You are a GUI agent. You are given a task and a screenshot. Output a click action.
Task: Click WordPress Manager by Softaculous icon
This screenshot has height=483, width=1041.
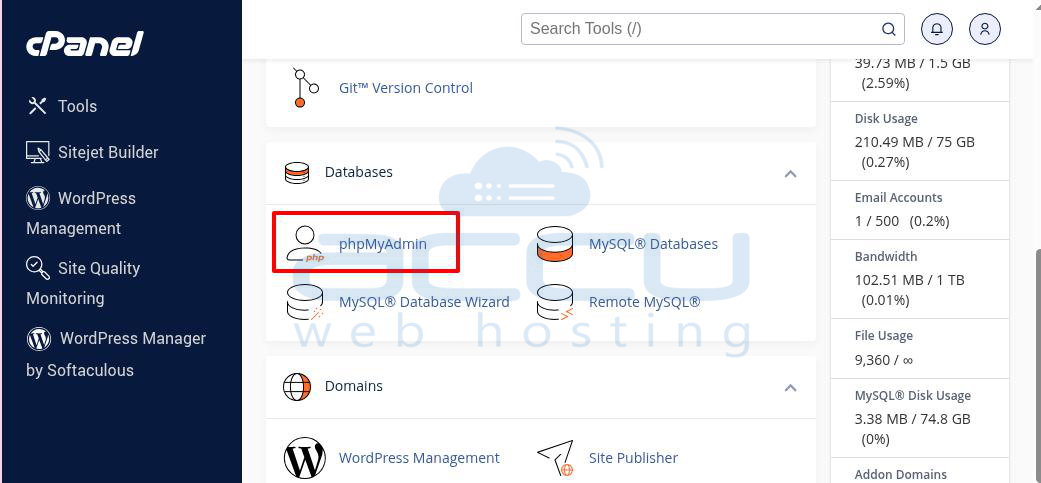[x=39, y=339]
